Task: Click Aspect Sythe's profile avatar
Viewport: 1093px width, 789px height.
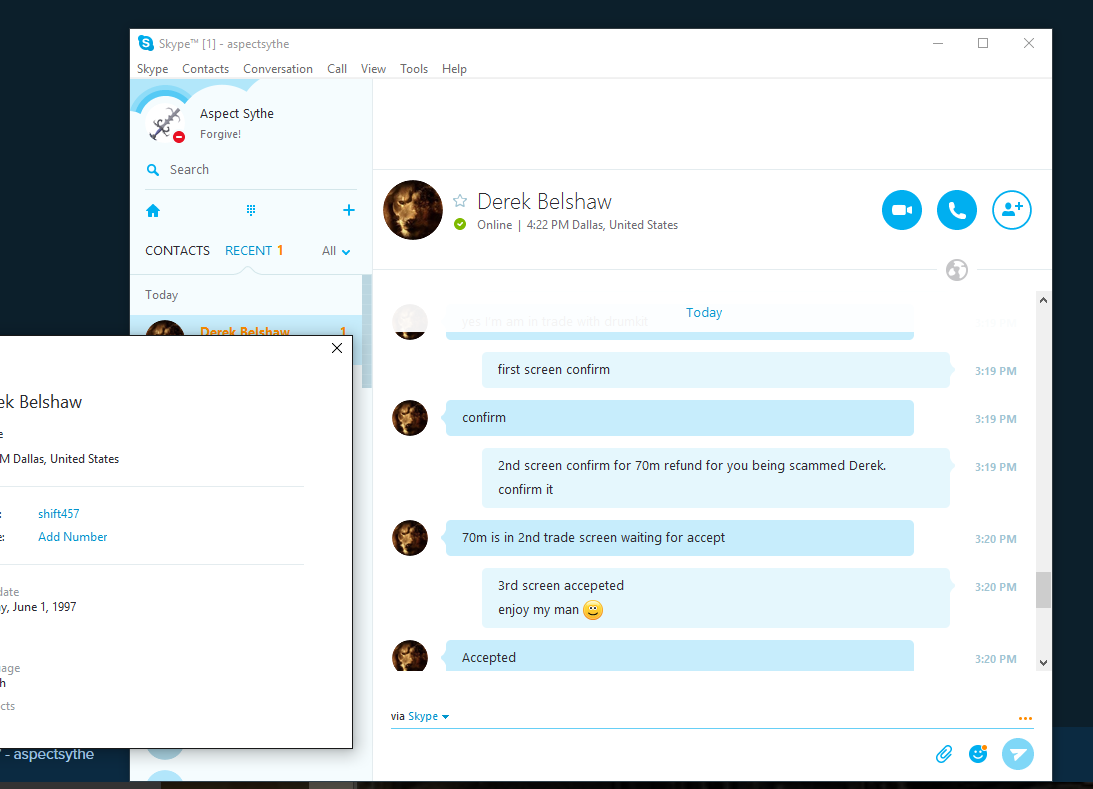Action: pyautogui.click(x=165, y=123)
